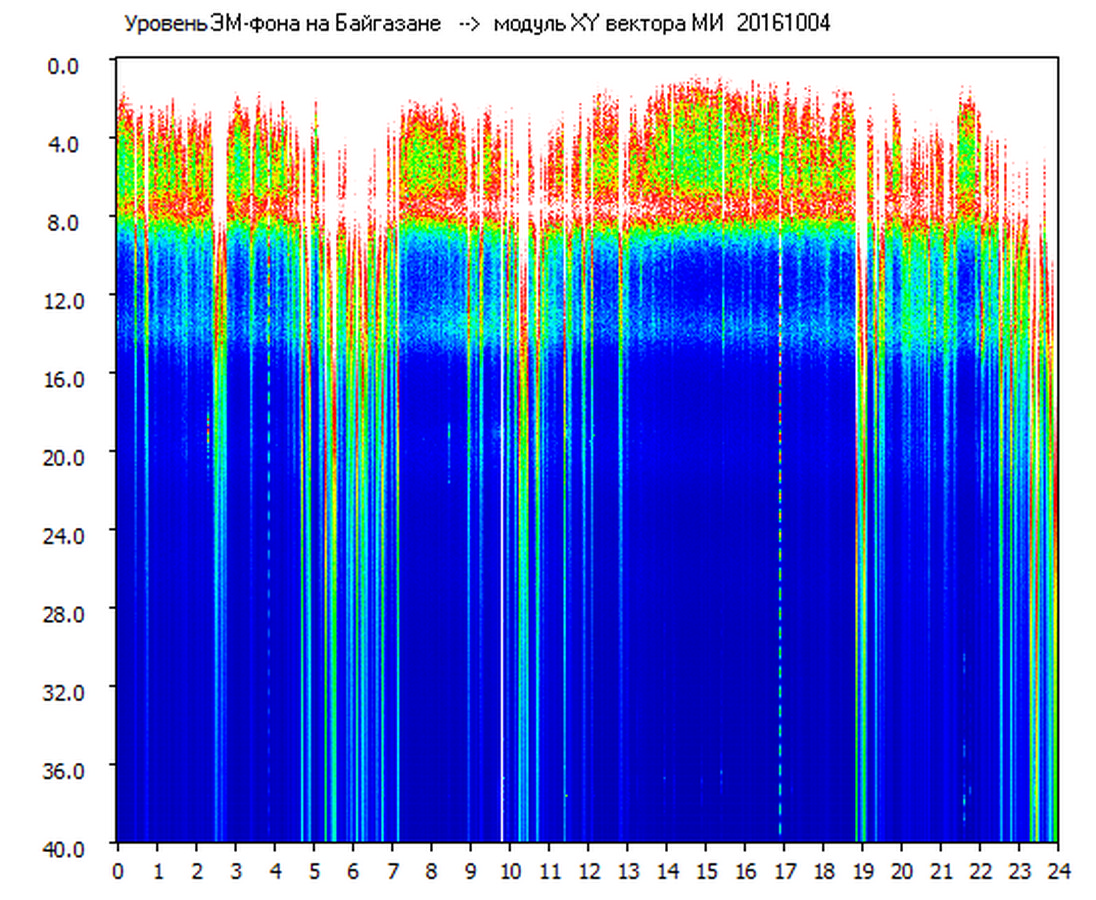Select hour 3 on the horizontal axis
Image resolution: width=1096 pixels, height=900 pixels.
coord(235,871)
